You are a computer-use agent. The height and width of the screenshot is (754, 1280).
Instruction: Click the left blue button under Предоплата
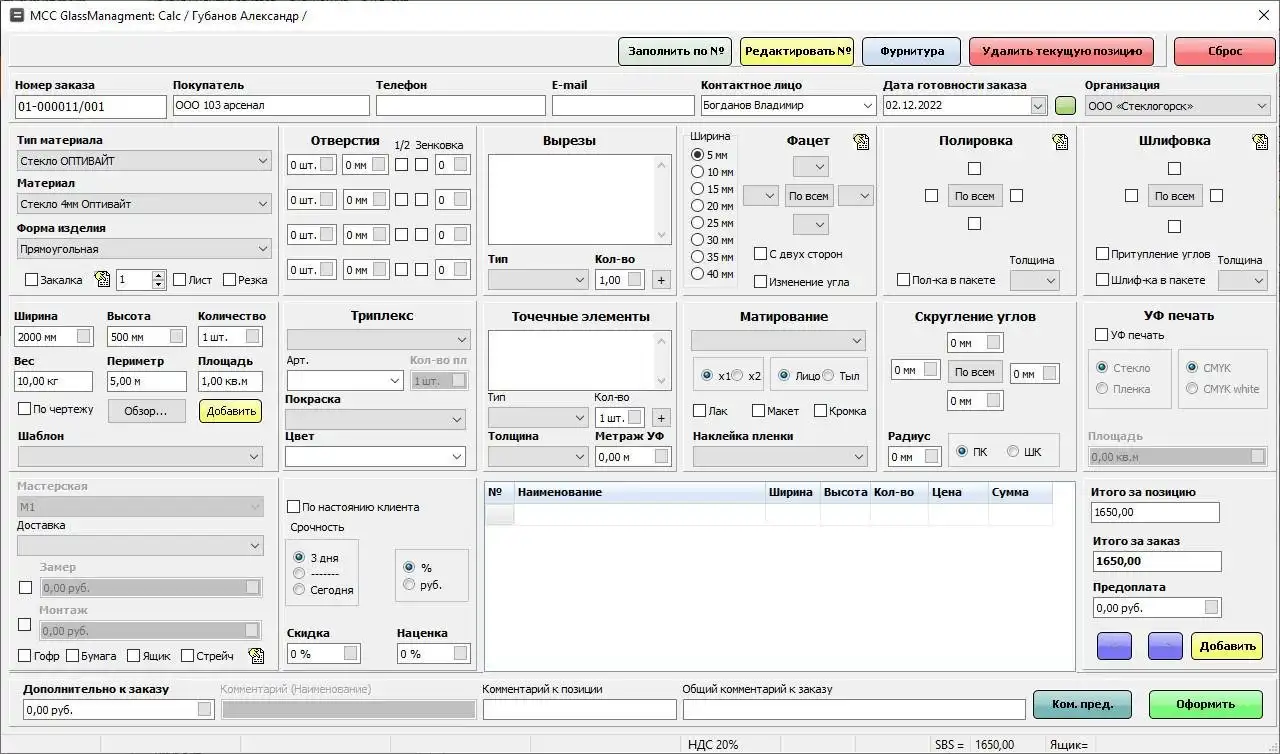pos(1114,646)
